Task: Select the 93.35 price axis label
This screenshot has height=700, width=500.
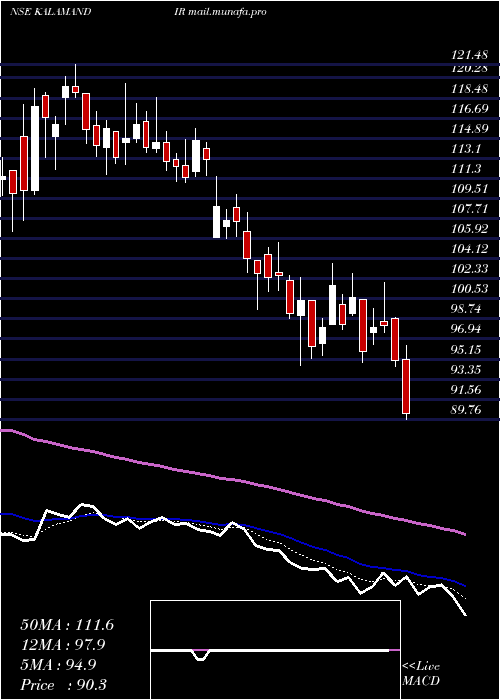Action: (x=467, y=369)
